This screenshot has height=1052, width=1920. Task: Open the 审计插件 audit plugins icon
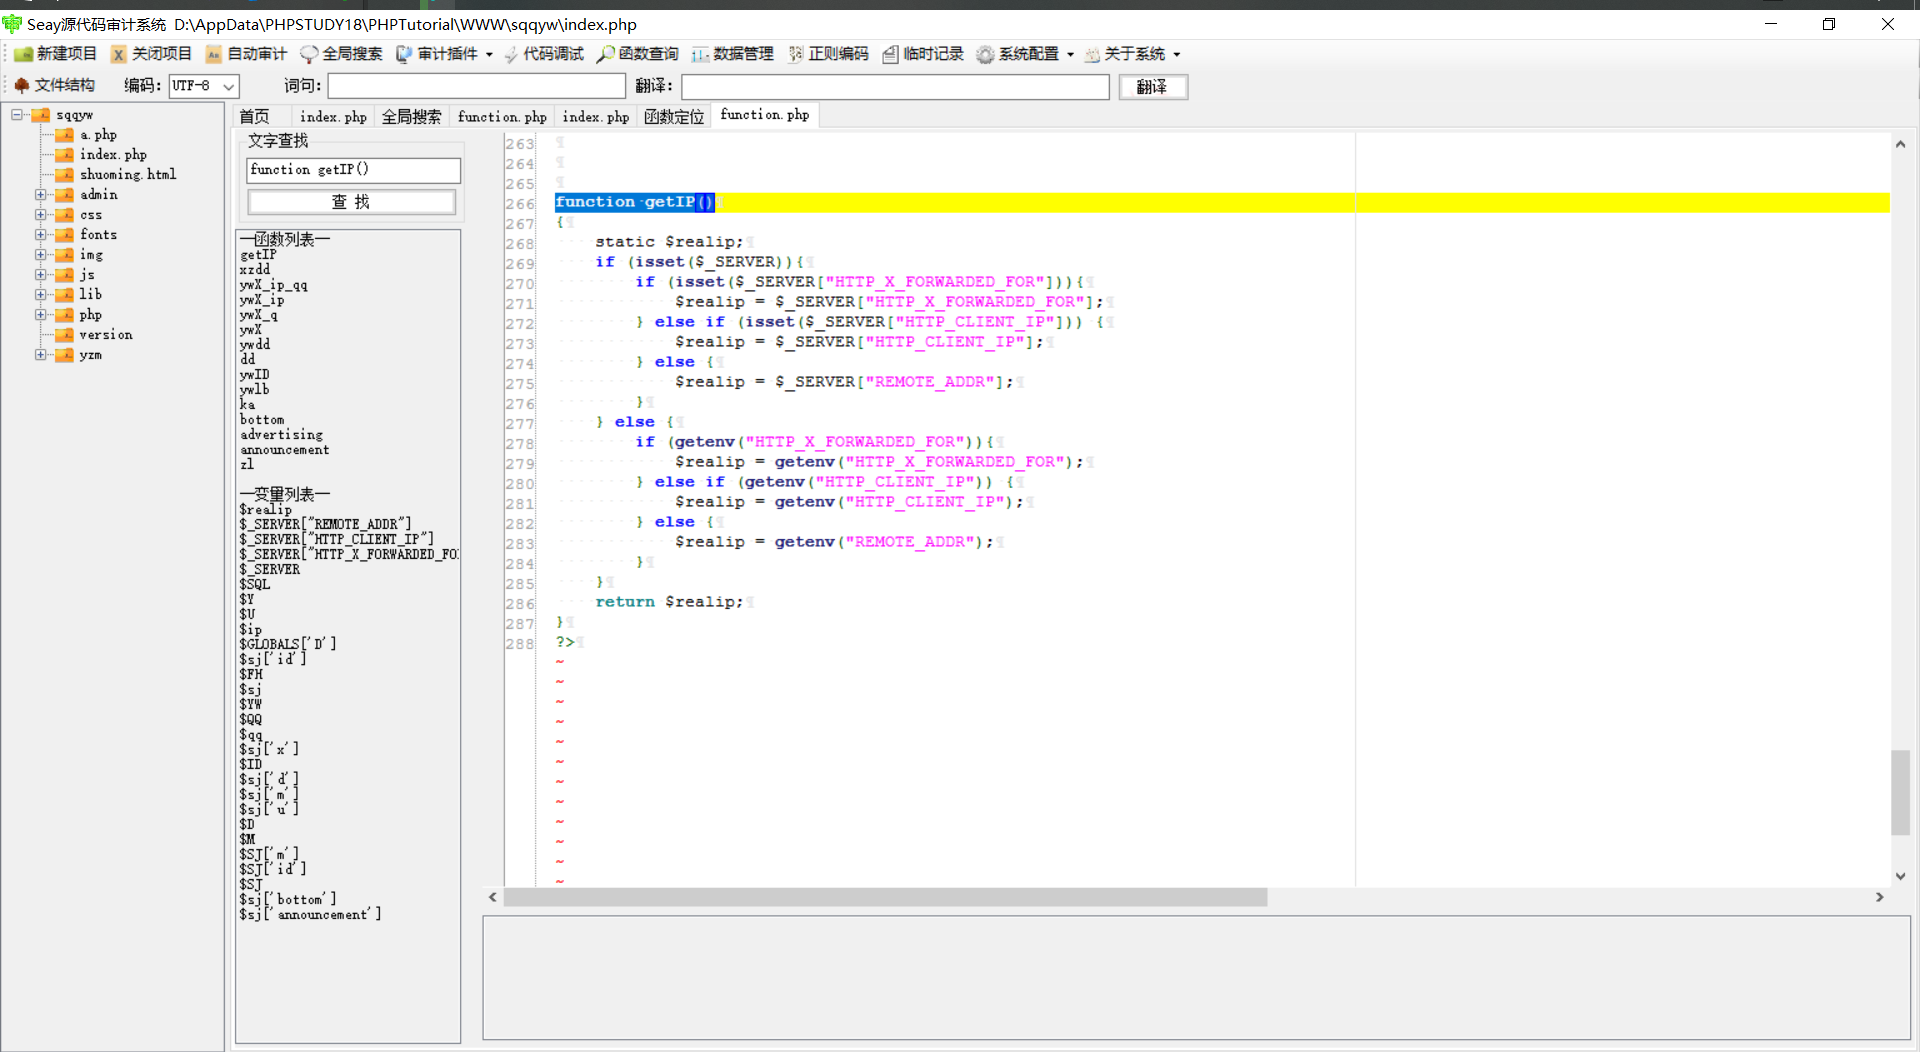pyautogui.click(x=404, y=54)
